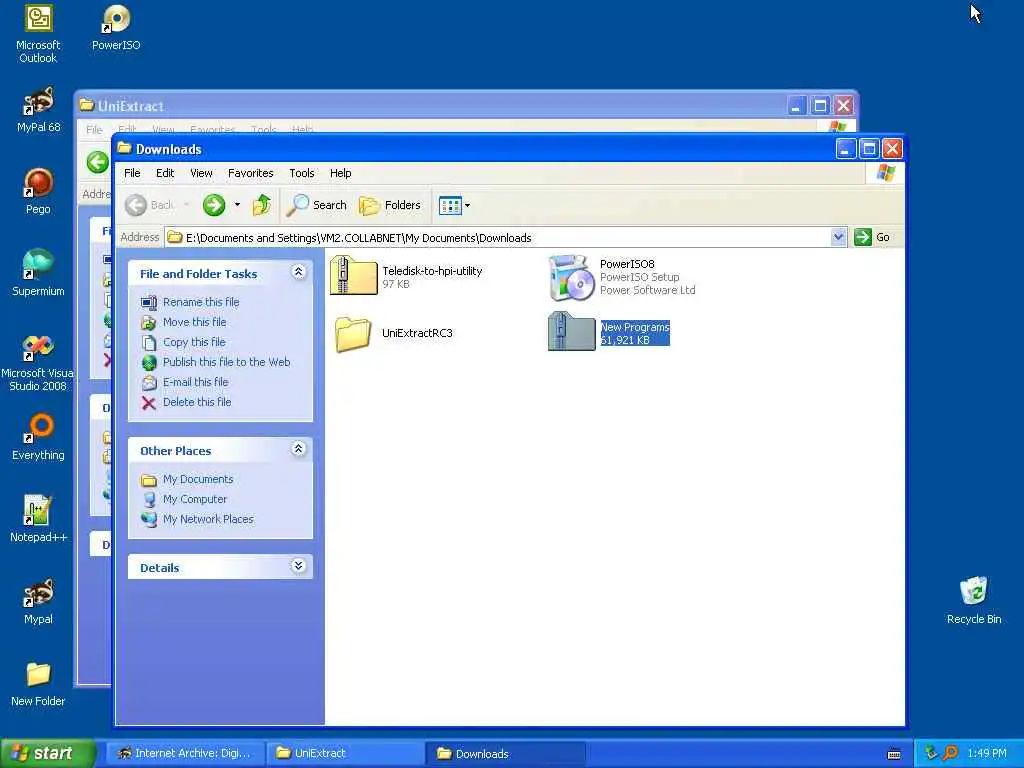Screen dimensions: 1024x768
Task: Open the Forward history dropdown arrow
Action: coord(237,205)
